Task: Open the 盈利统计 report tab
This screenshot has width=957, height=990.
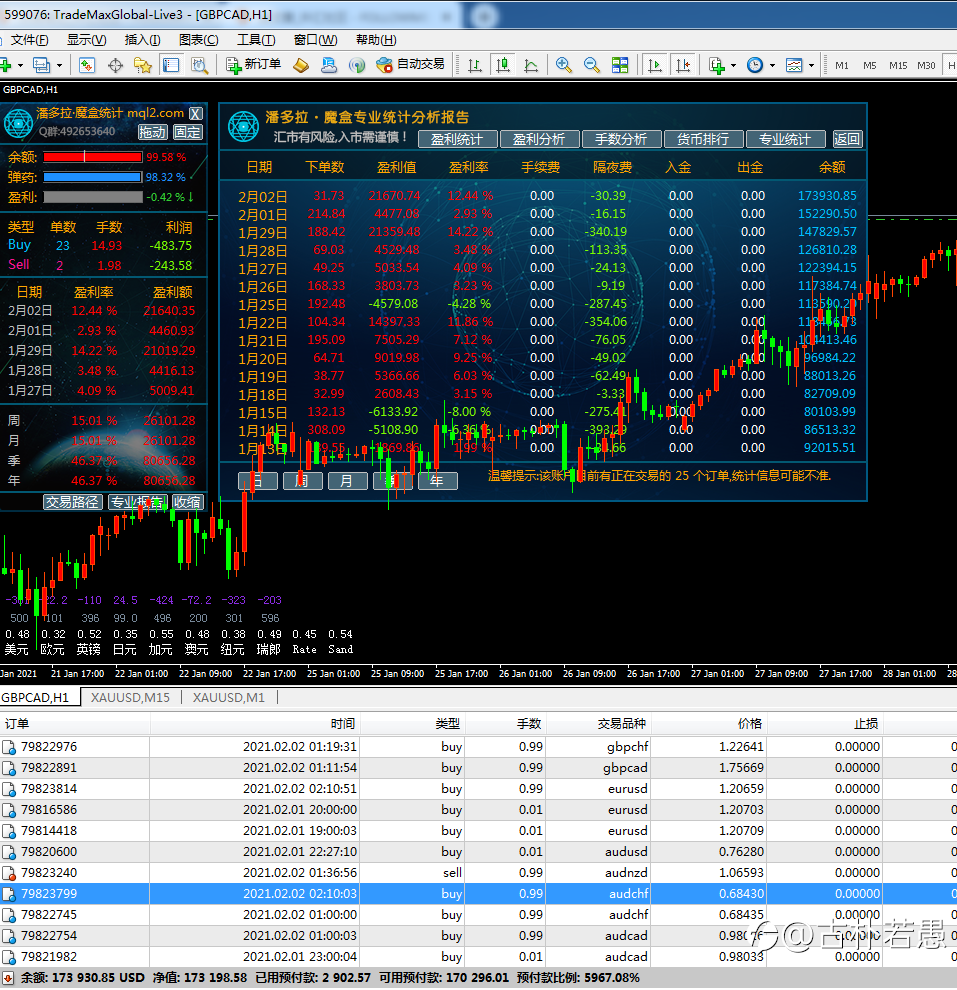Action: [457, 139]
